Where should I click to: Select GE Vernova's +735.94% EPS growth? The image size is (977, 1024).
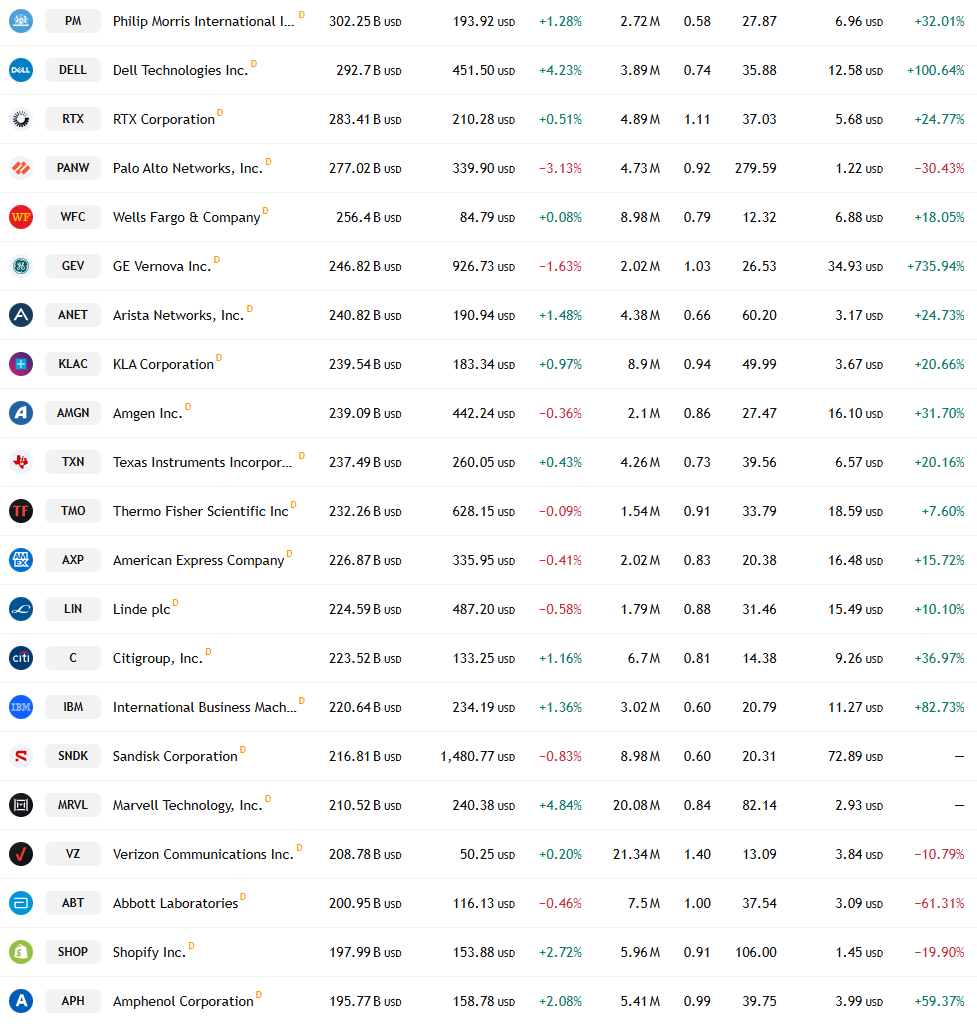(x=936, y=266)
